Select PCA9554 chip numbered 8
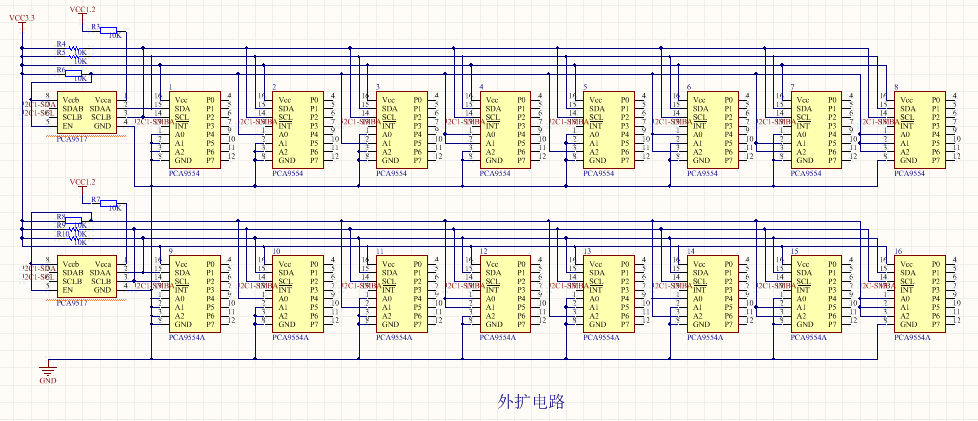This screenshot has width=978, height=421. [919, 130]
